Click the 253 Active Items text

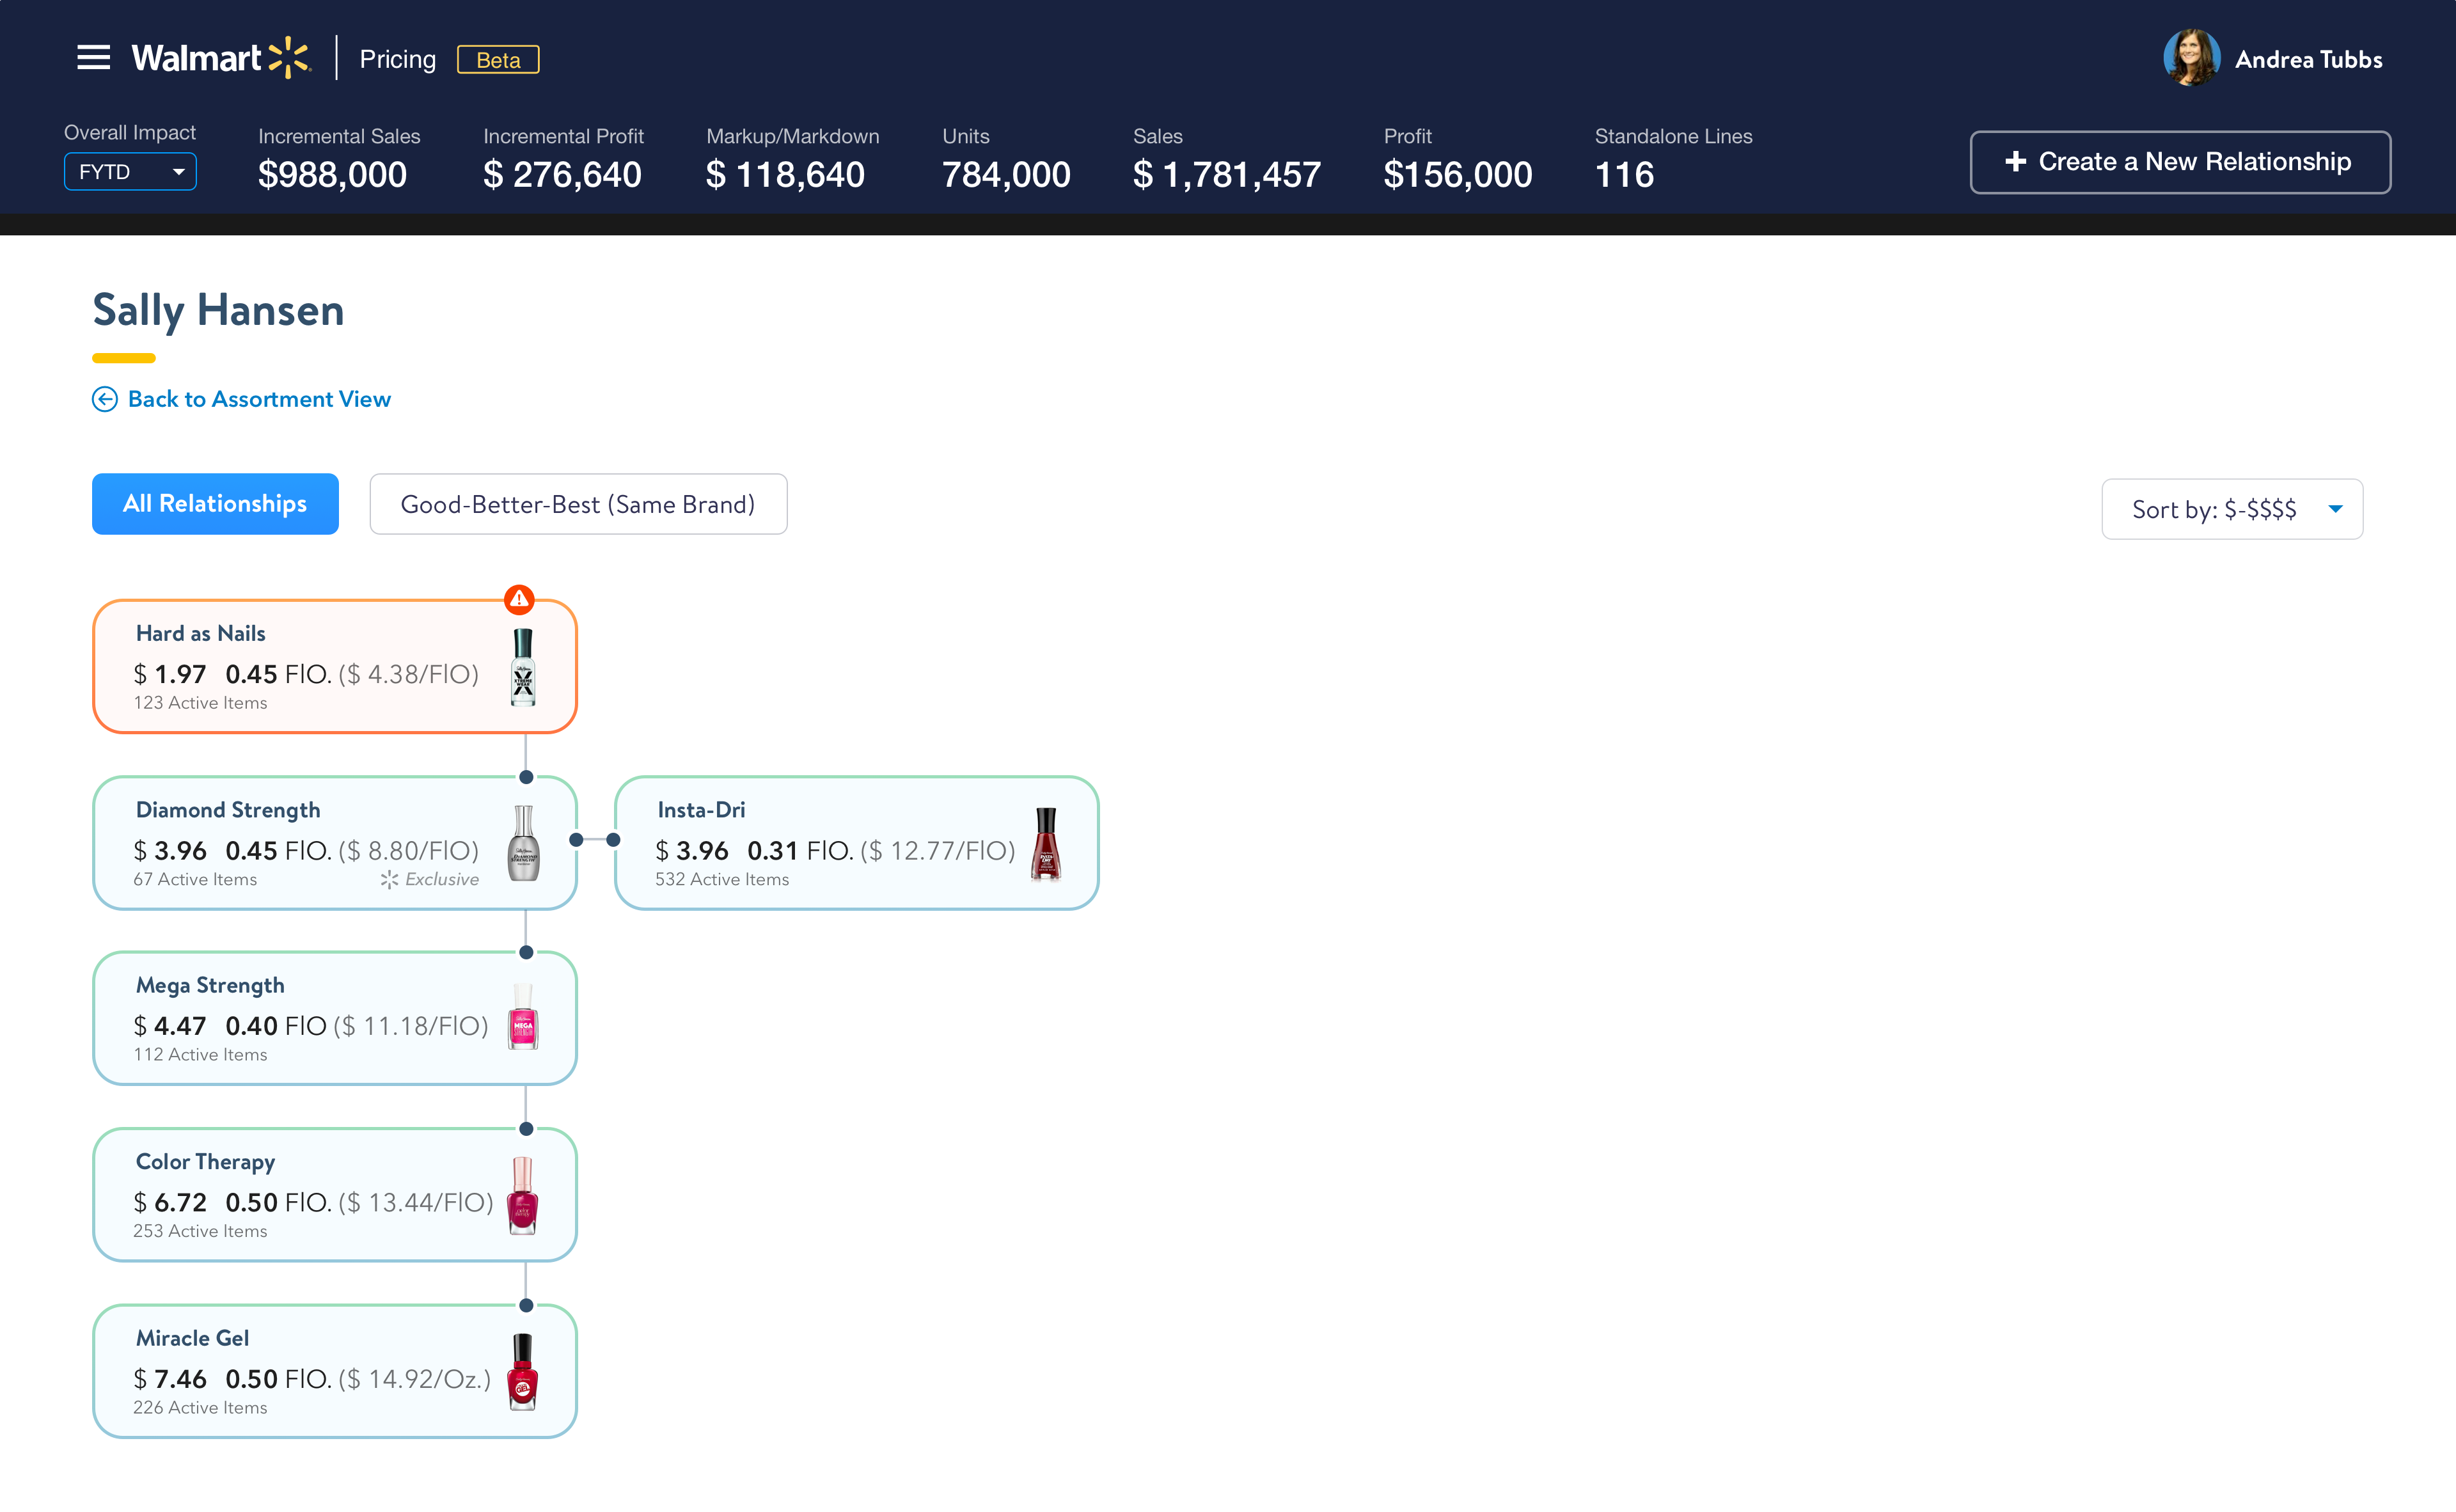pyautogui.click(x=200, y=1231)
